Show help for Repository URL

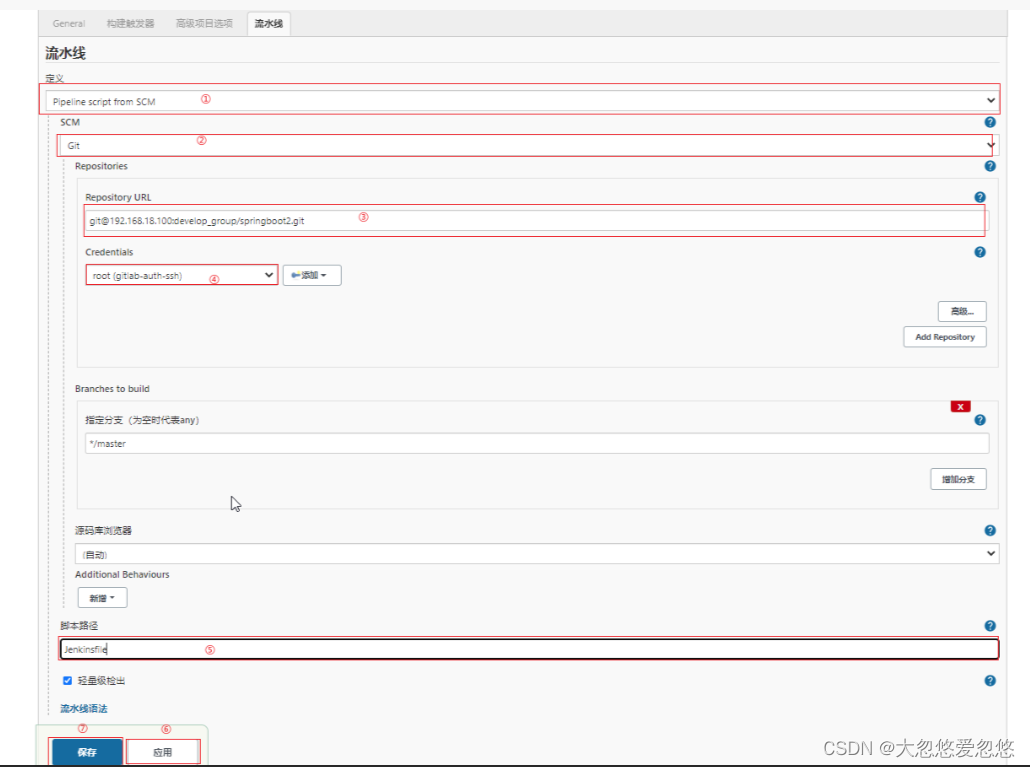pyautogui.click(x=979, y=197)
